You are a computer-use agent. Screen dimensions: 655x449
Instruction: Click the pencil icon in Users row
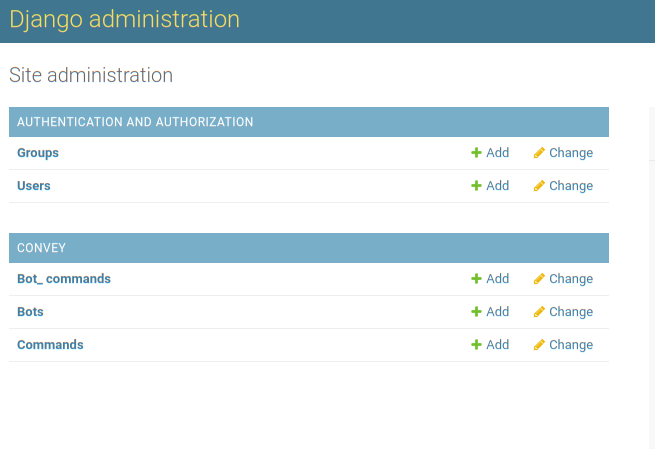click(539, 186)
